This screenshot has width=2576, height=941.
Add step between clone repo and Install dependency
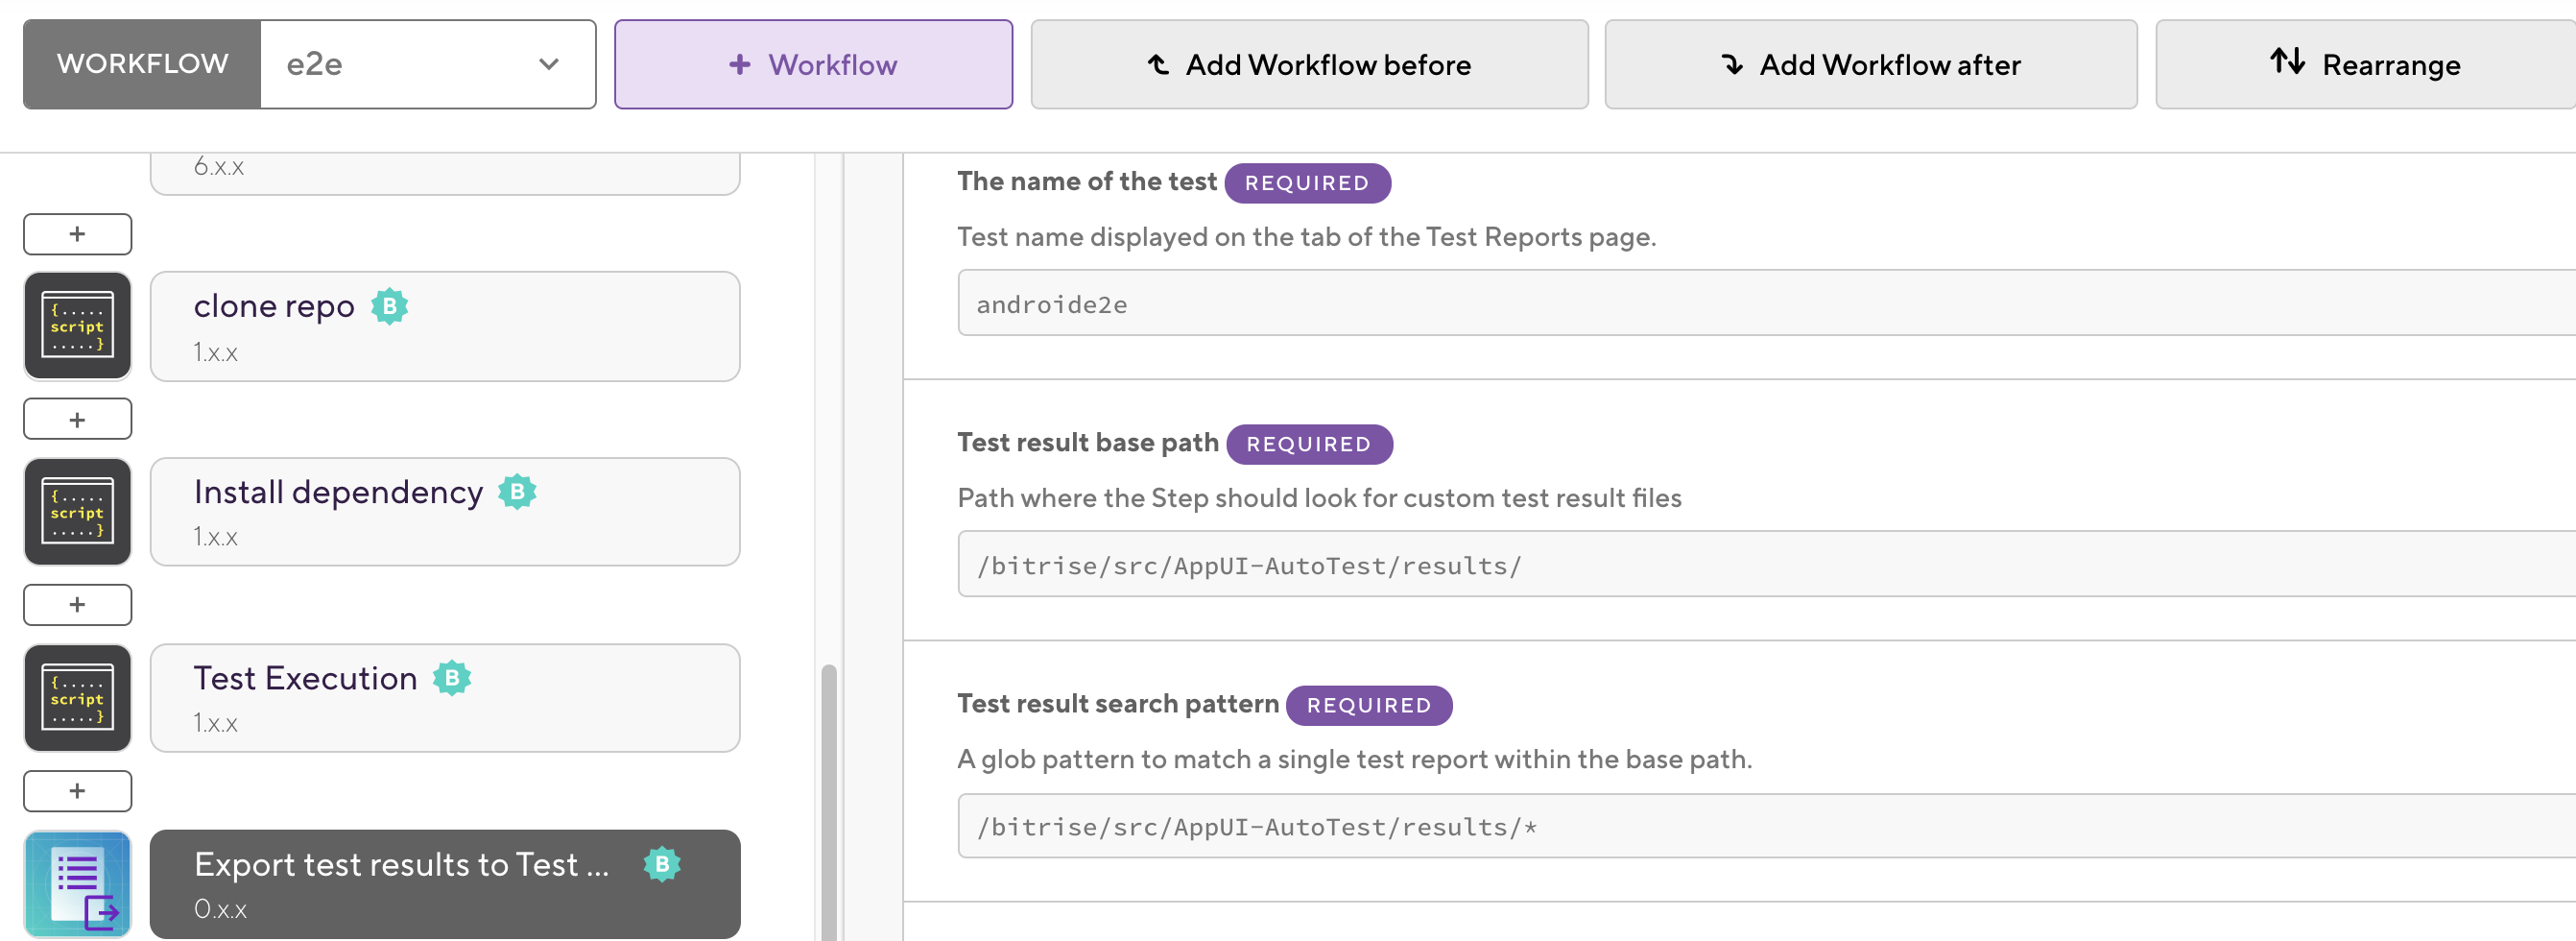coord(77,419)
